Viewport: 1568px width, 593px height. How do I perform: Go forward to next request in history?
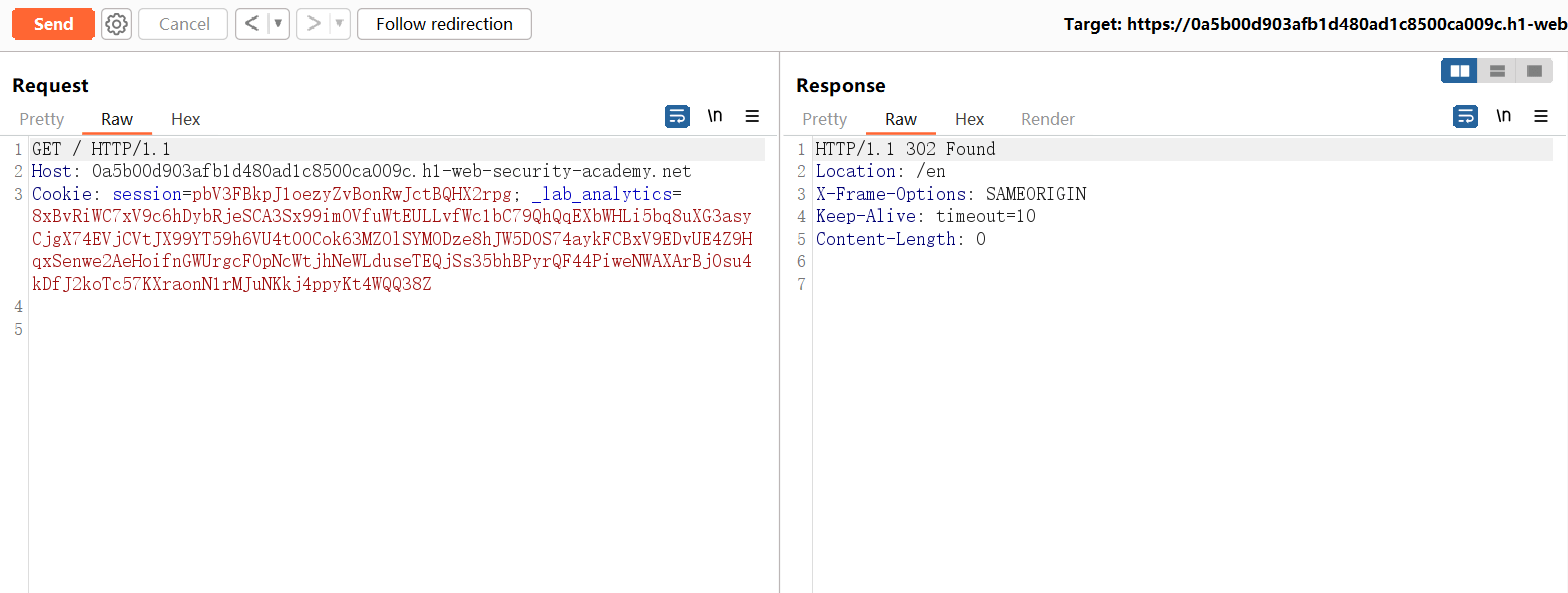pos(314,24)
